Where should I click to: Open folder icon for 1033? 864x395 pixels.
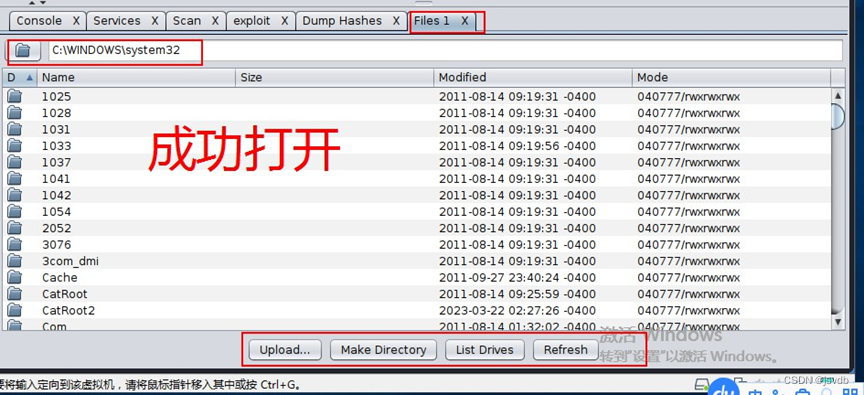(14, 146)
